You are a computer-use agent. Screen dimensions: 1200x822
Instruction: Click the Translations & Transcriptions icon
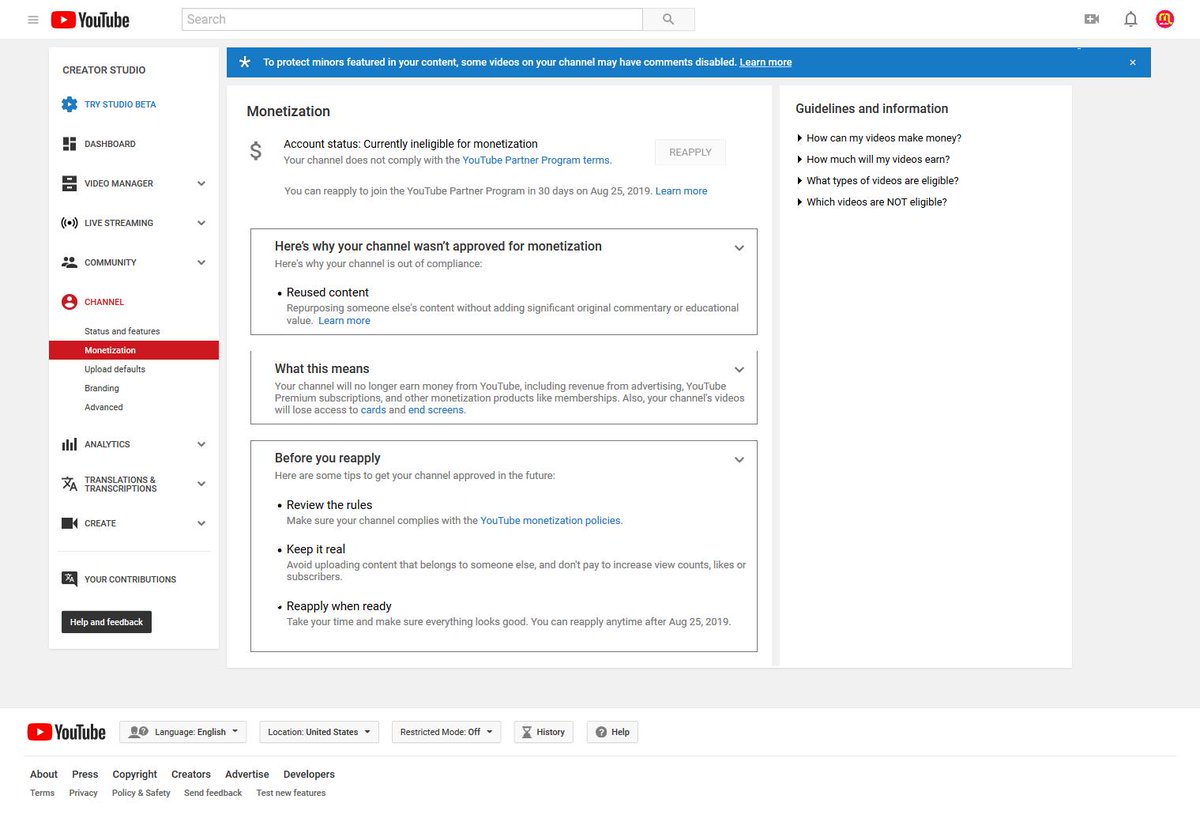(69, 484)
